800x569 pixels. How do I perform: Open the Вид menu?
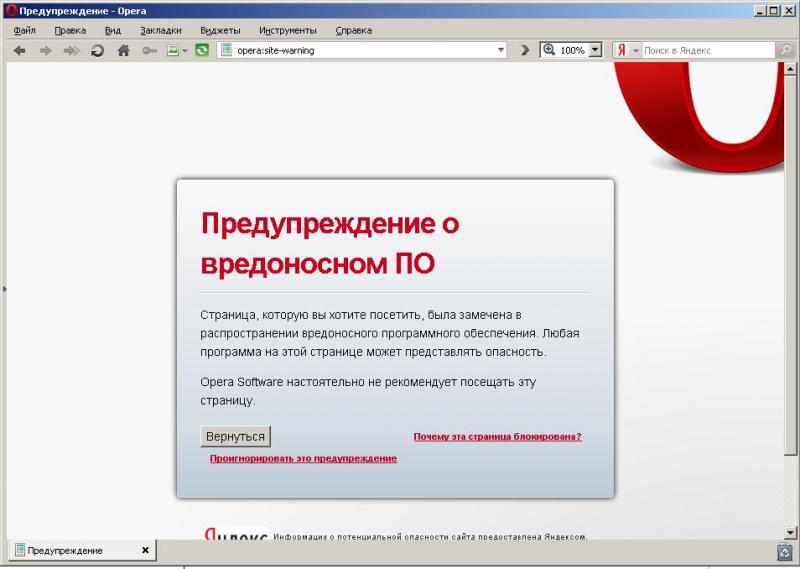click(x=113, y=31)
